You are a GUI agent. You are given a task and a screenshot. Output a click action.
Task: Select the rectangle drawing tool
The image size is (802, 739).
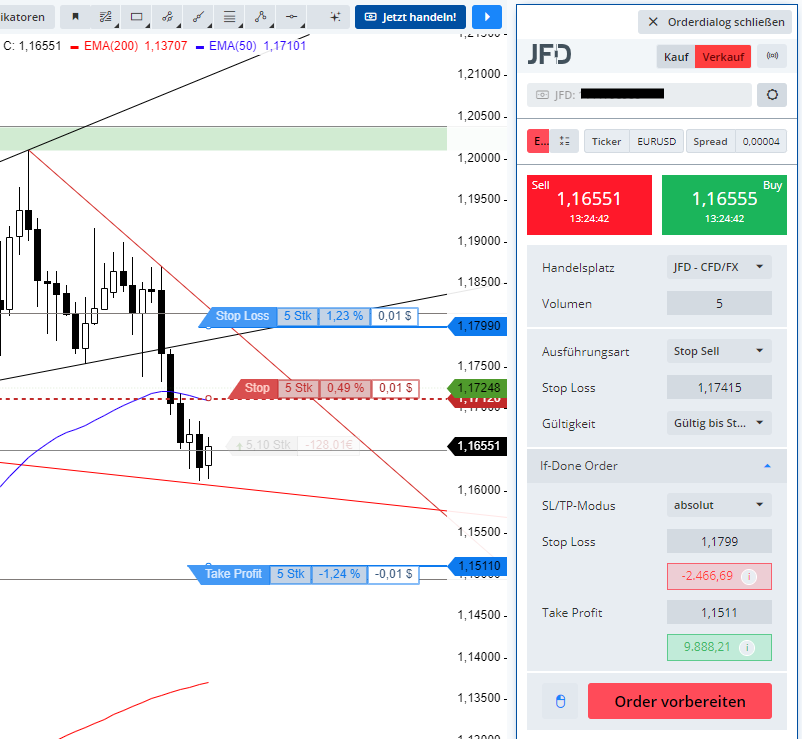tap(137, 17)
